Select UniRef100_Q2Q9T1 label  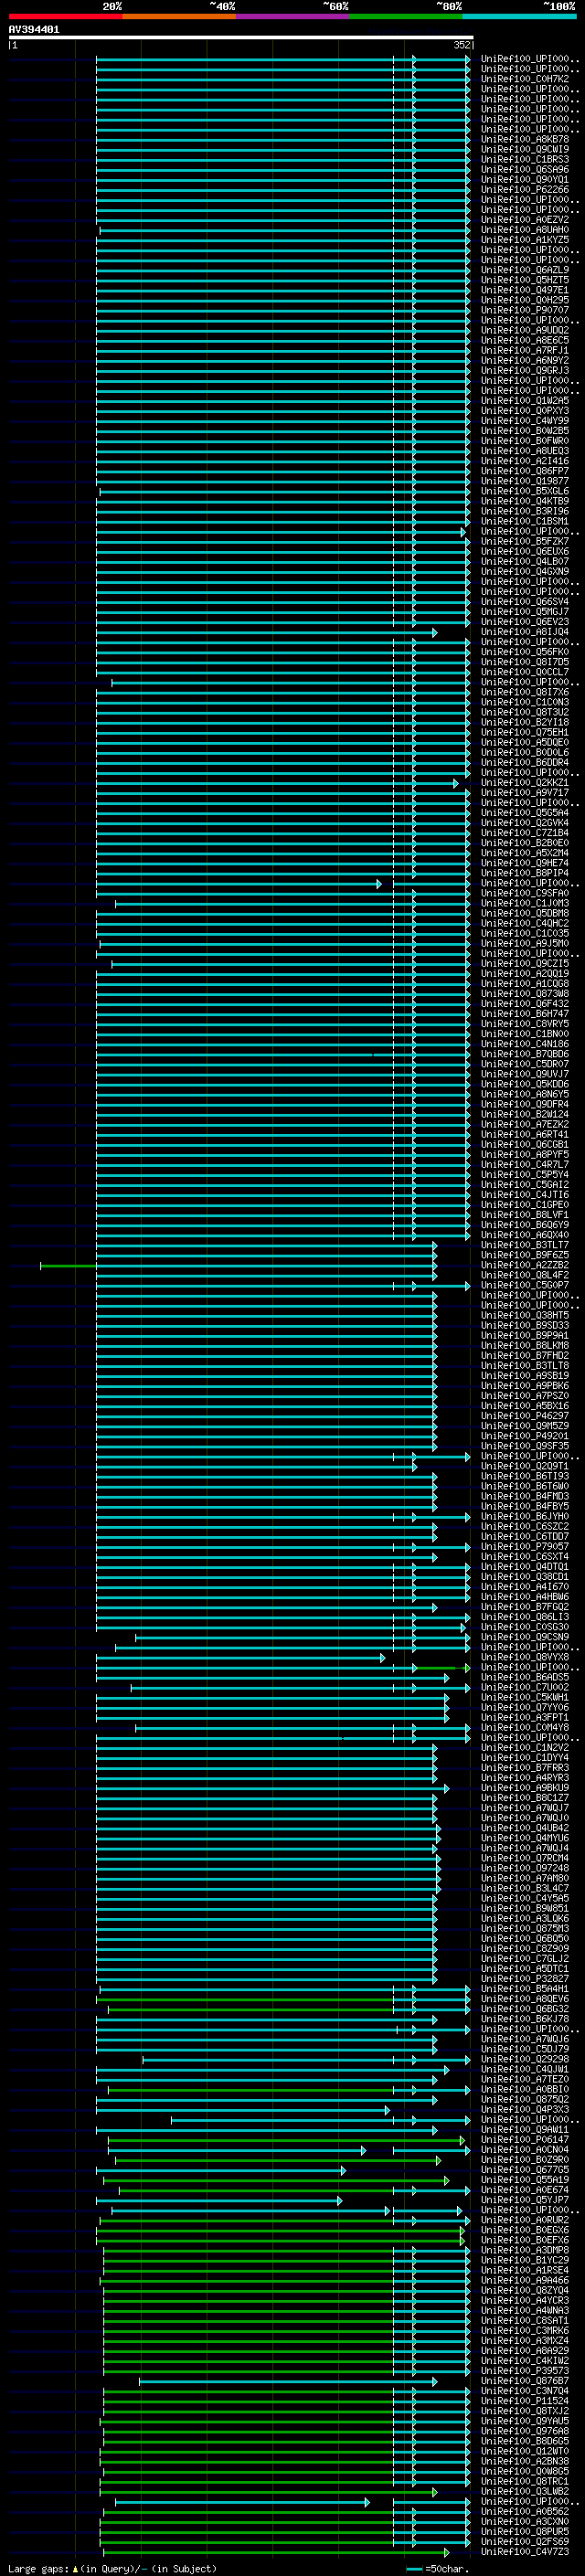525,1466
